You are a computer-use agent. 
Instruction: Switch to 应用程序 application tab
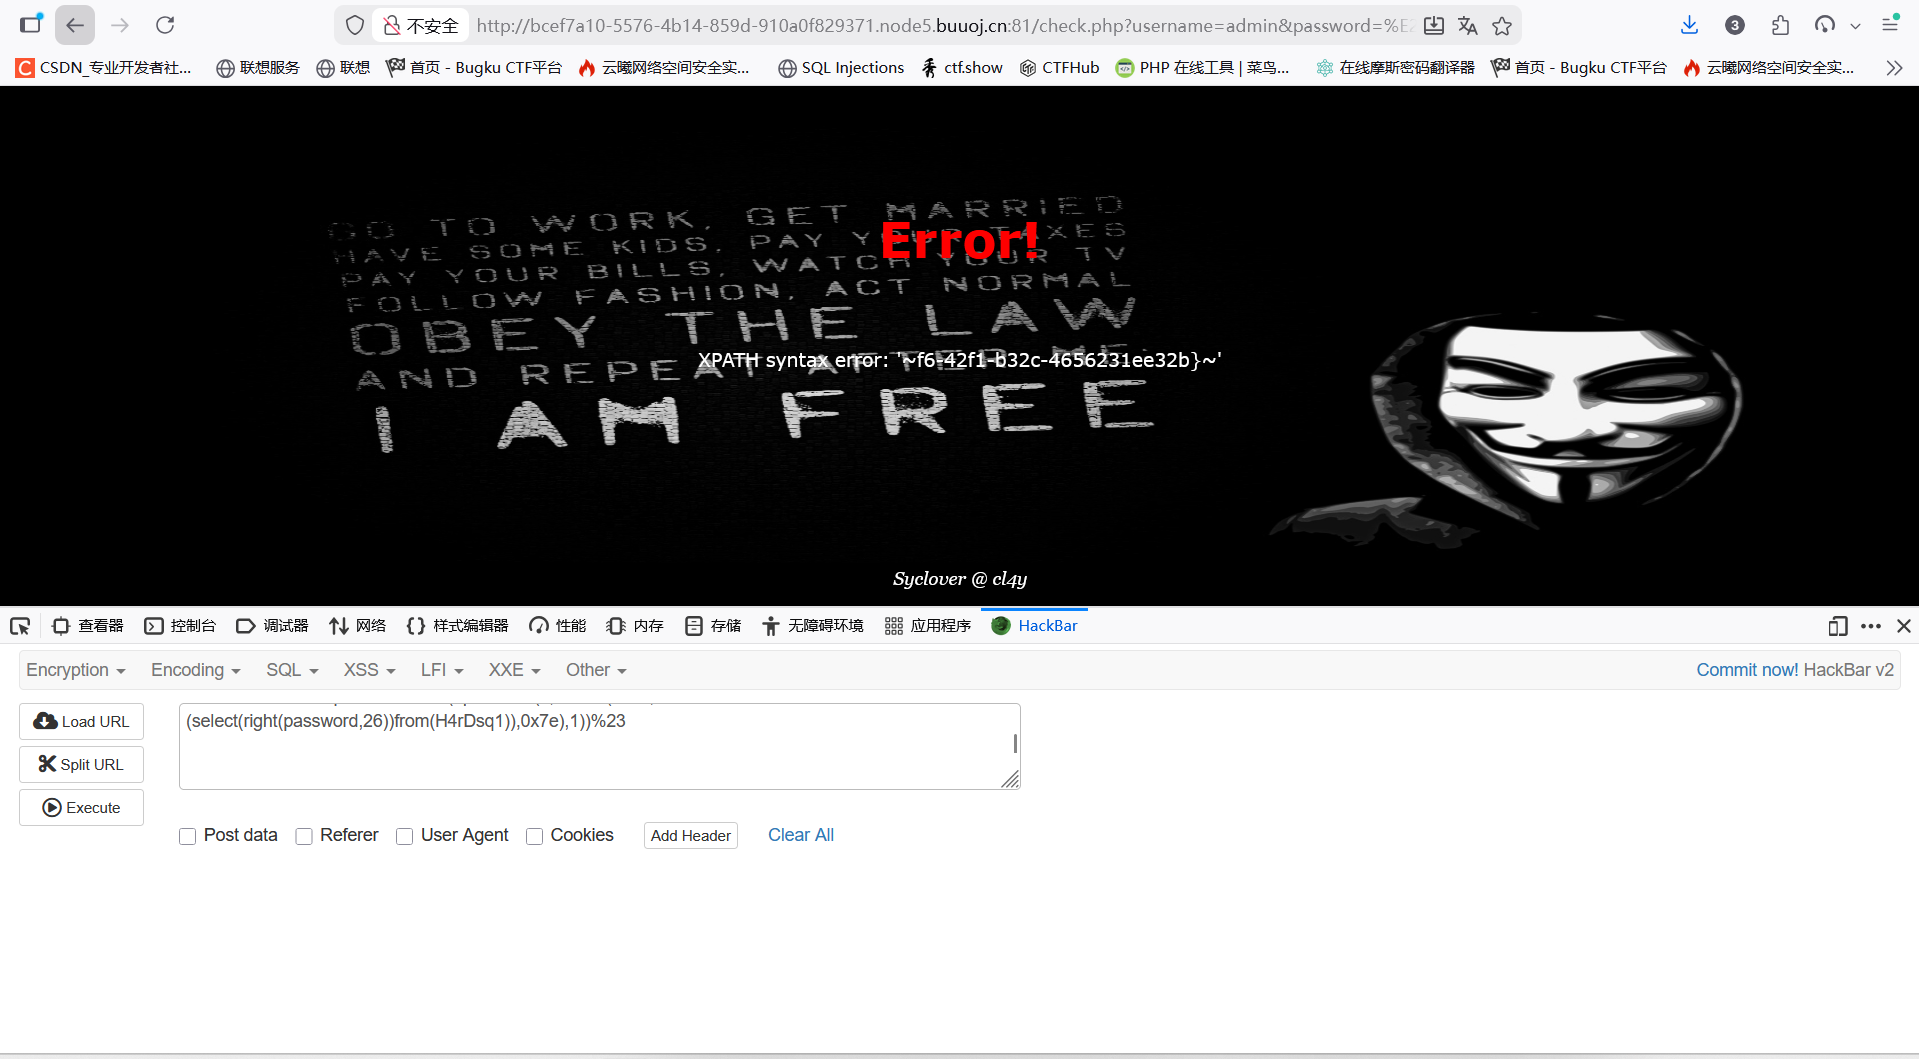(928, 626)
